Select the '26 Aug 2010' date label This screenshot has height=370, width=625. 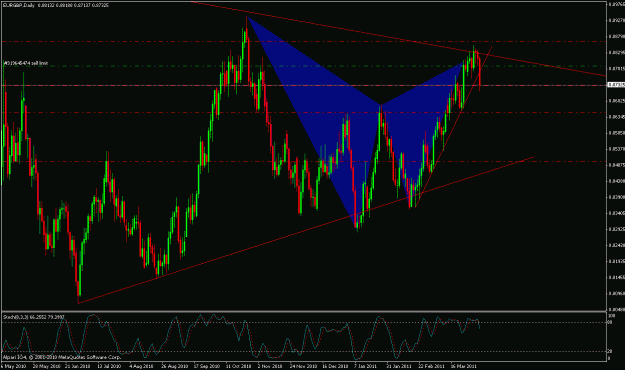pyautogui.click(x=174, y=366)
